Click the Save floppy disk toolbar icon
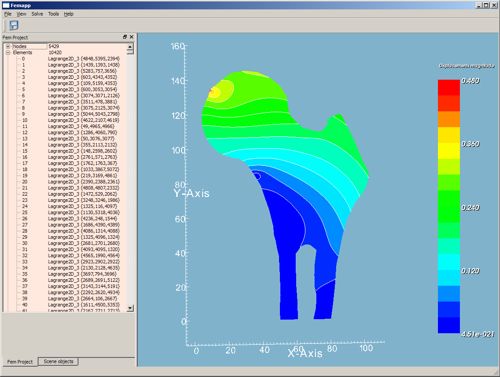The height and width of the screenshot is (377, 500). point(14,25)
